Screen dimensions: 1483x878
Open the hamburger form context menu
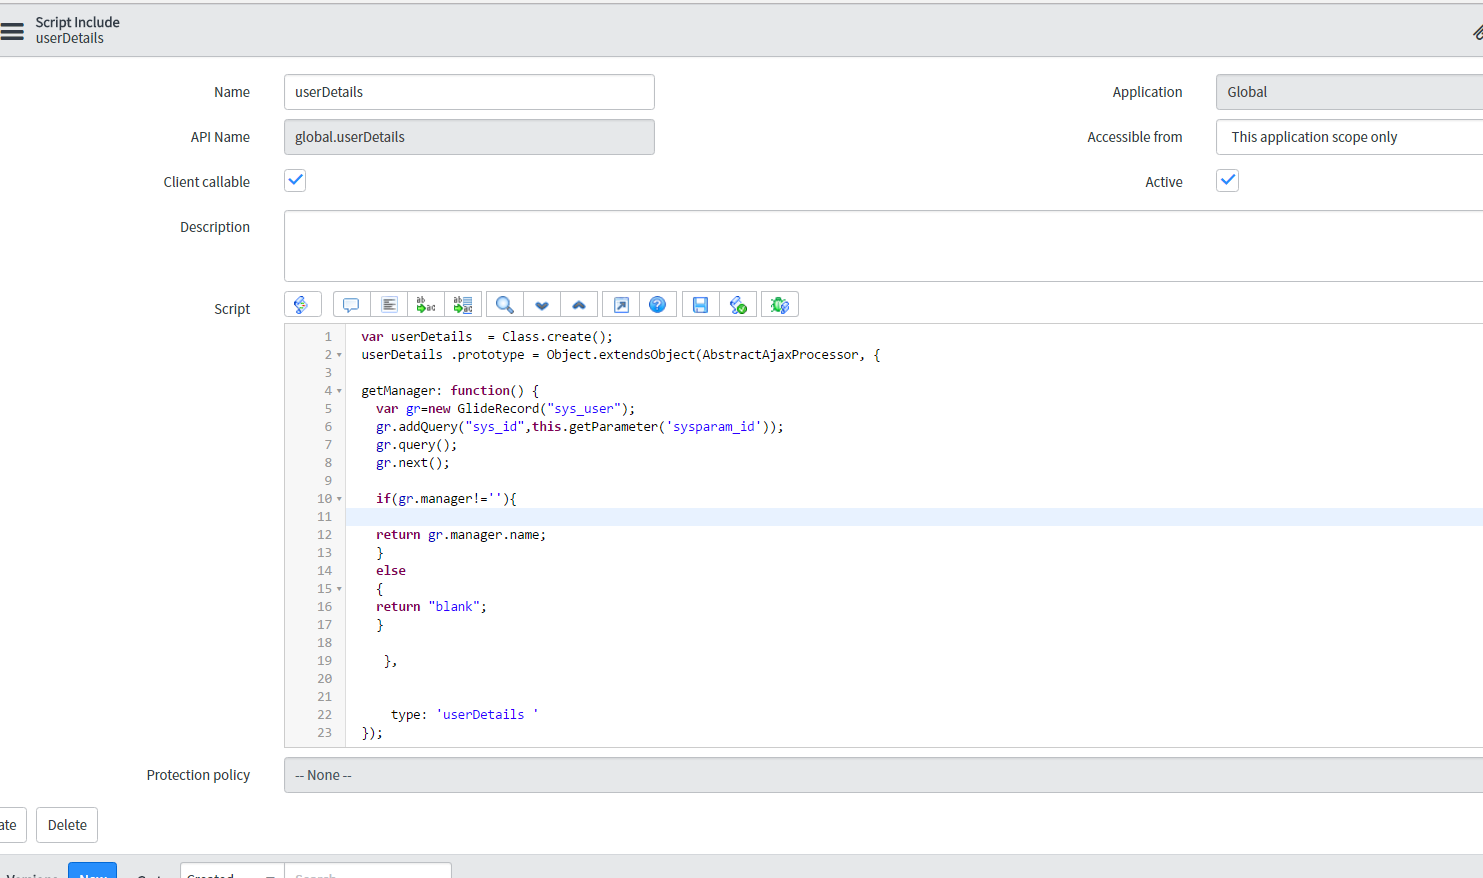pos(12,31)
